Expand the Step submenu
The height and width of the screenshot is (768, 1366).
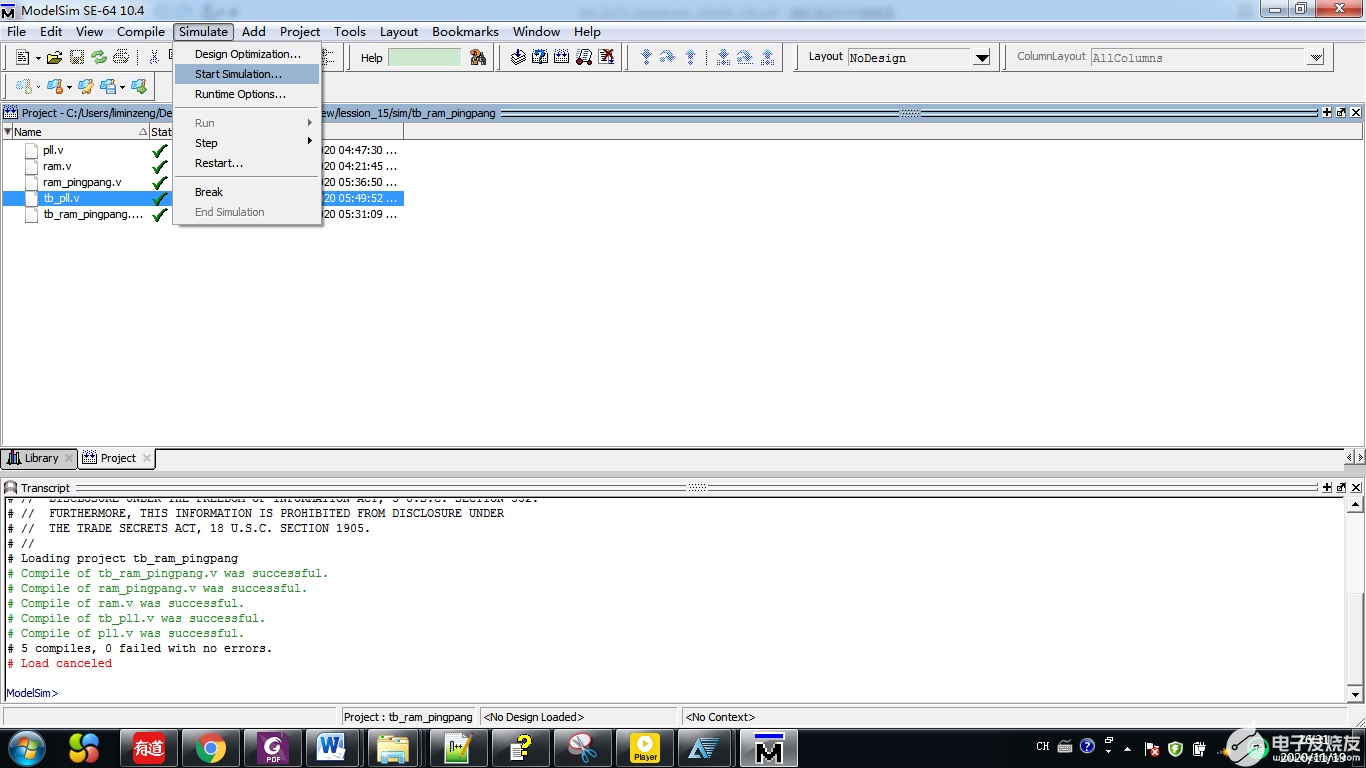(247, 143)
